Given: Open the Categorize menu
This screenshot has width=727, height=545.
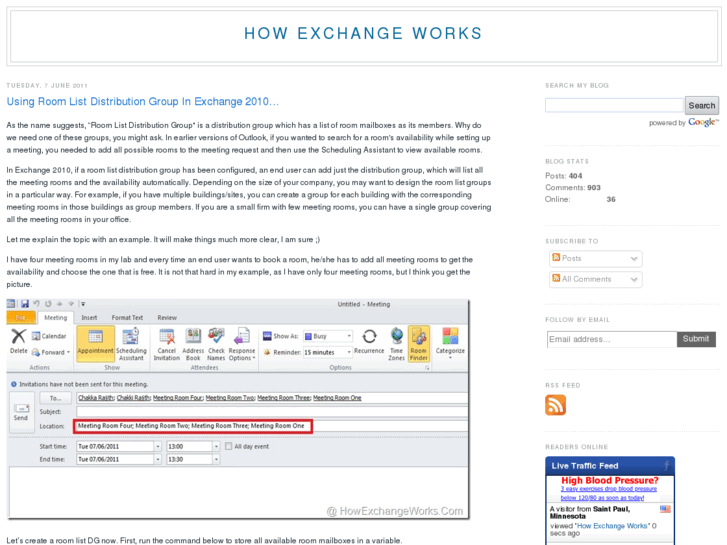Looking at the screenshot, I should pos(450,343).
